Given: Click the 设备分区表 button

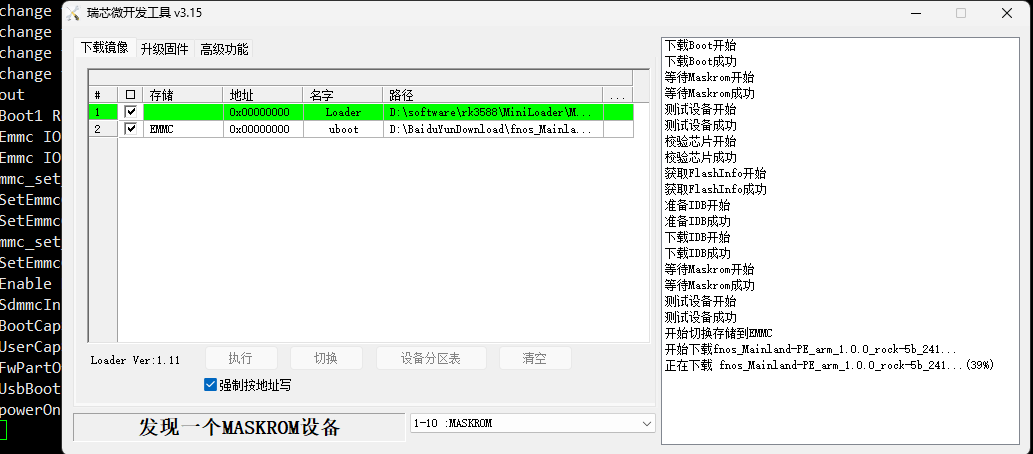Looking at the screenshot, I should coord(431,358).
